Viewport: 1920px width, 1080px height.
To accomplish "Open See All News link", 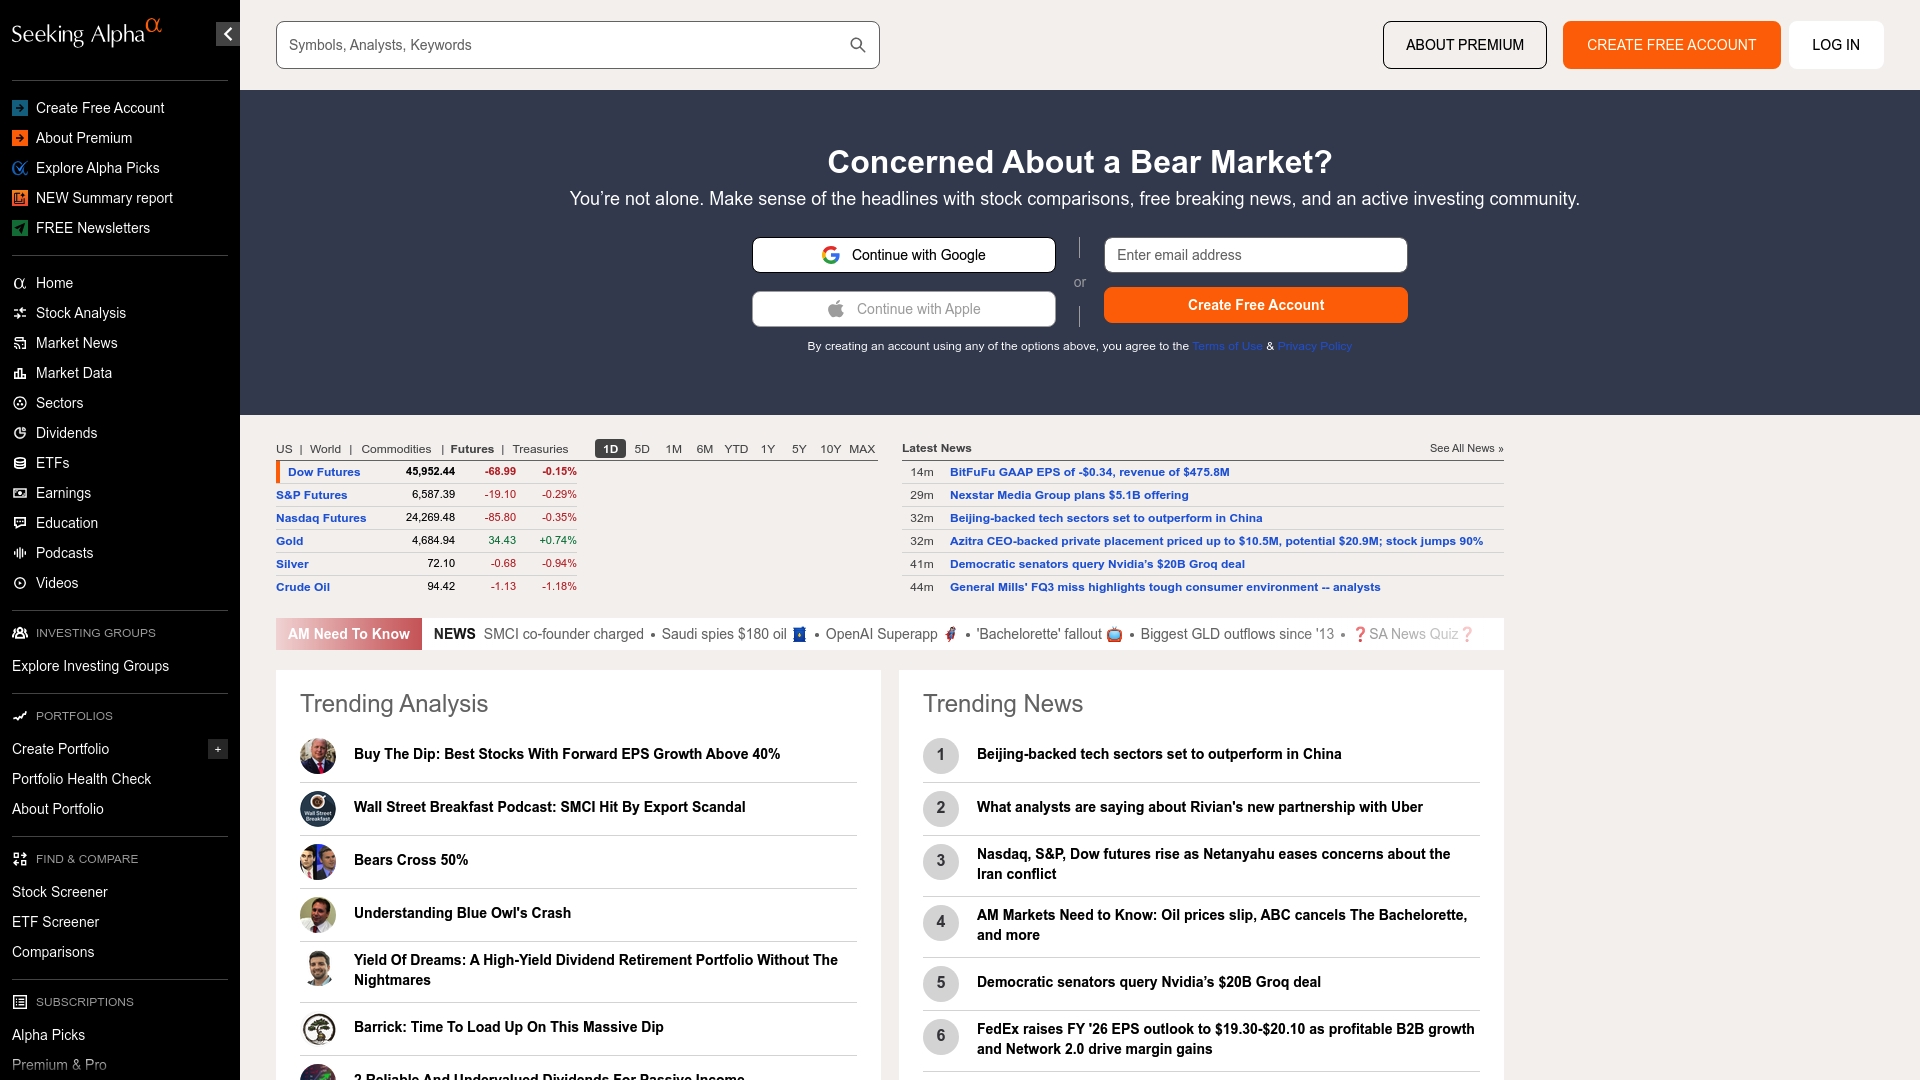I will [1466, 448].
